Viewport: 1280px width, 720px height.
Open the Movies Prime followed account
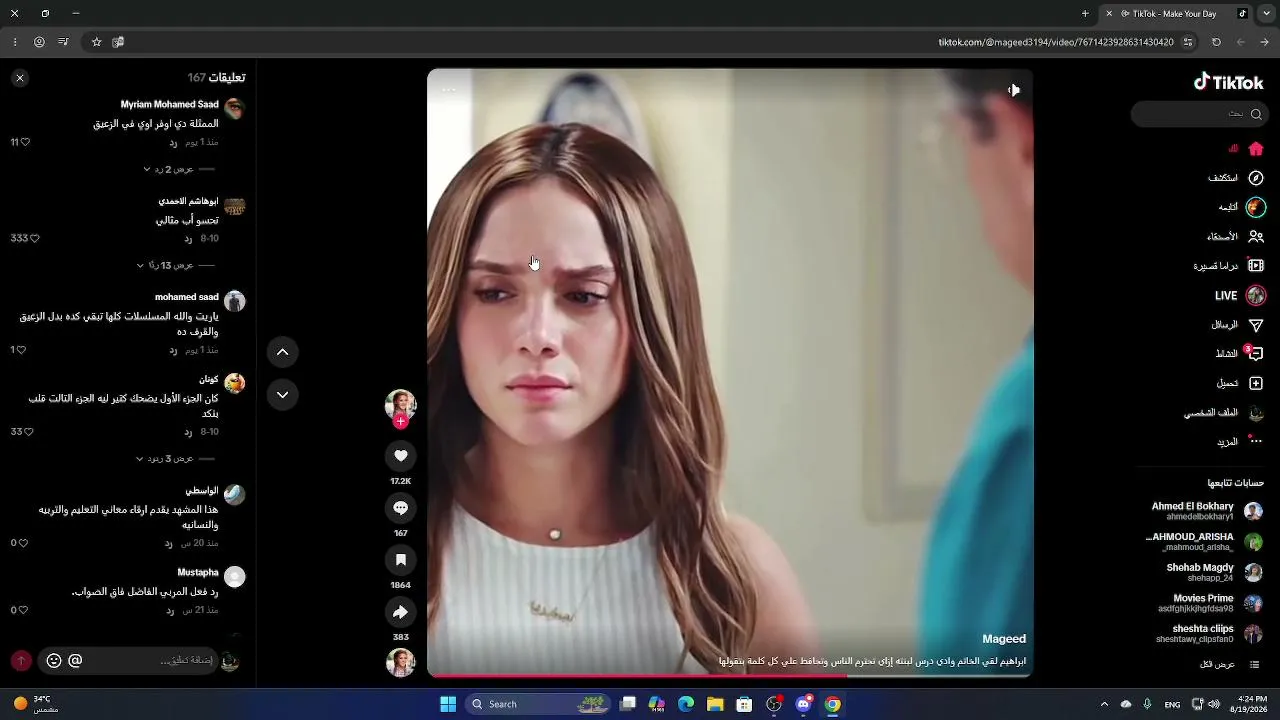(1210, 603)
